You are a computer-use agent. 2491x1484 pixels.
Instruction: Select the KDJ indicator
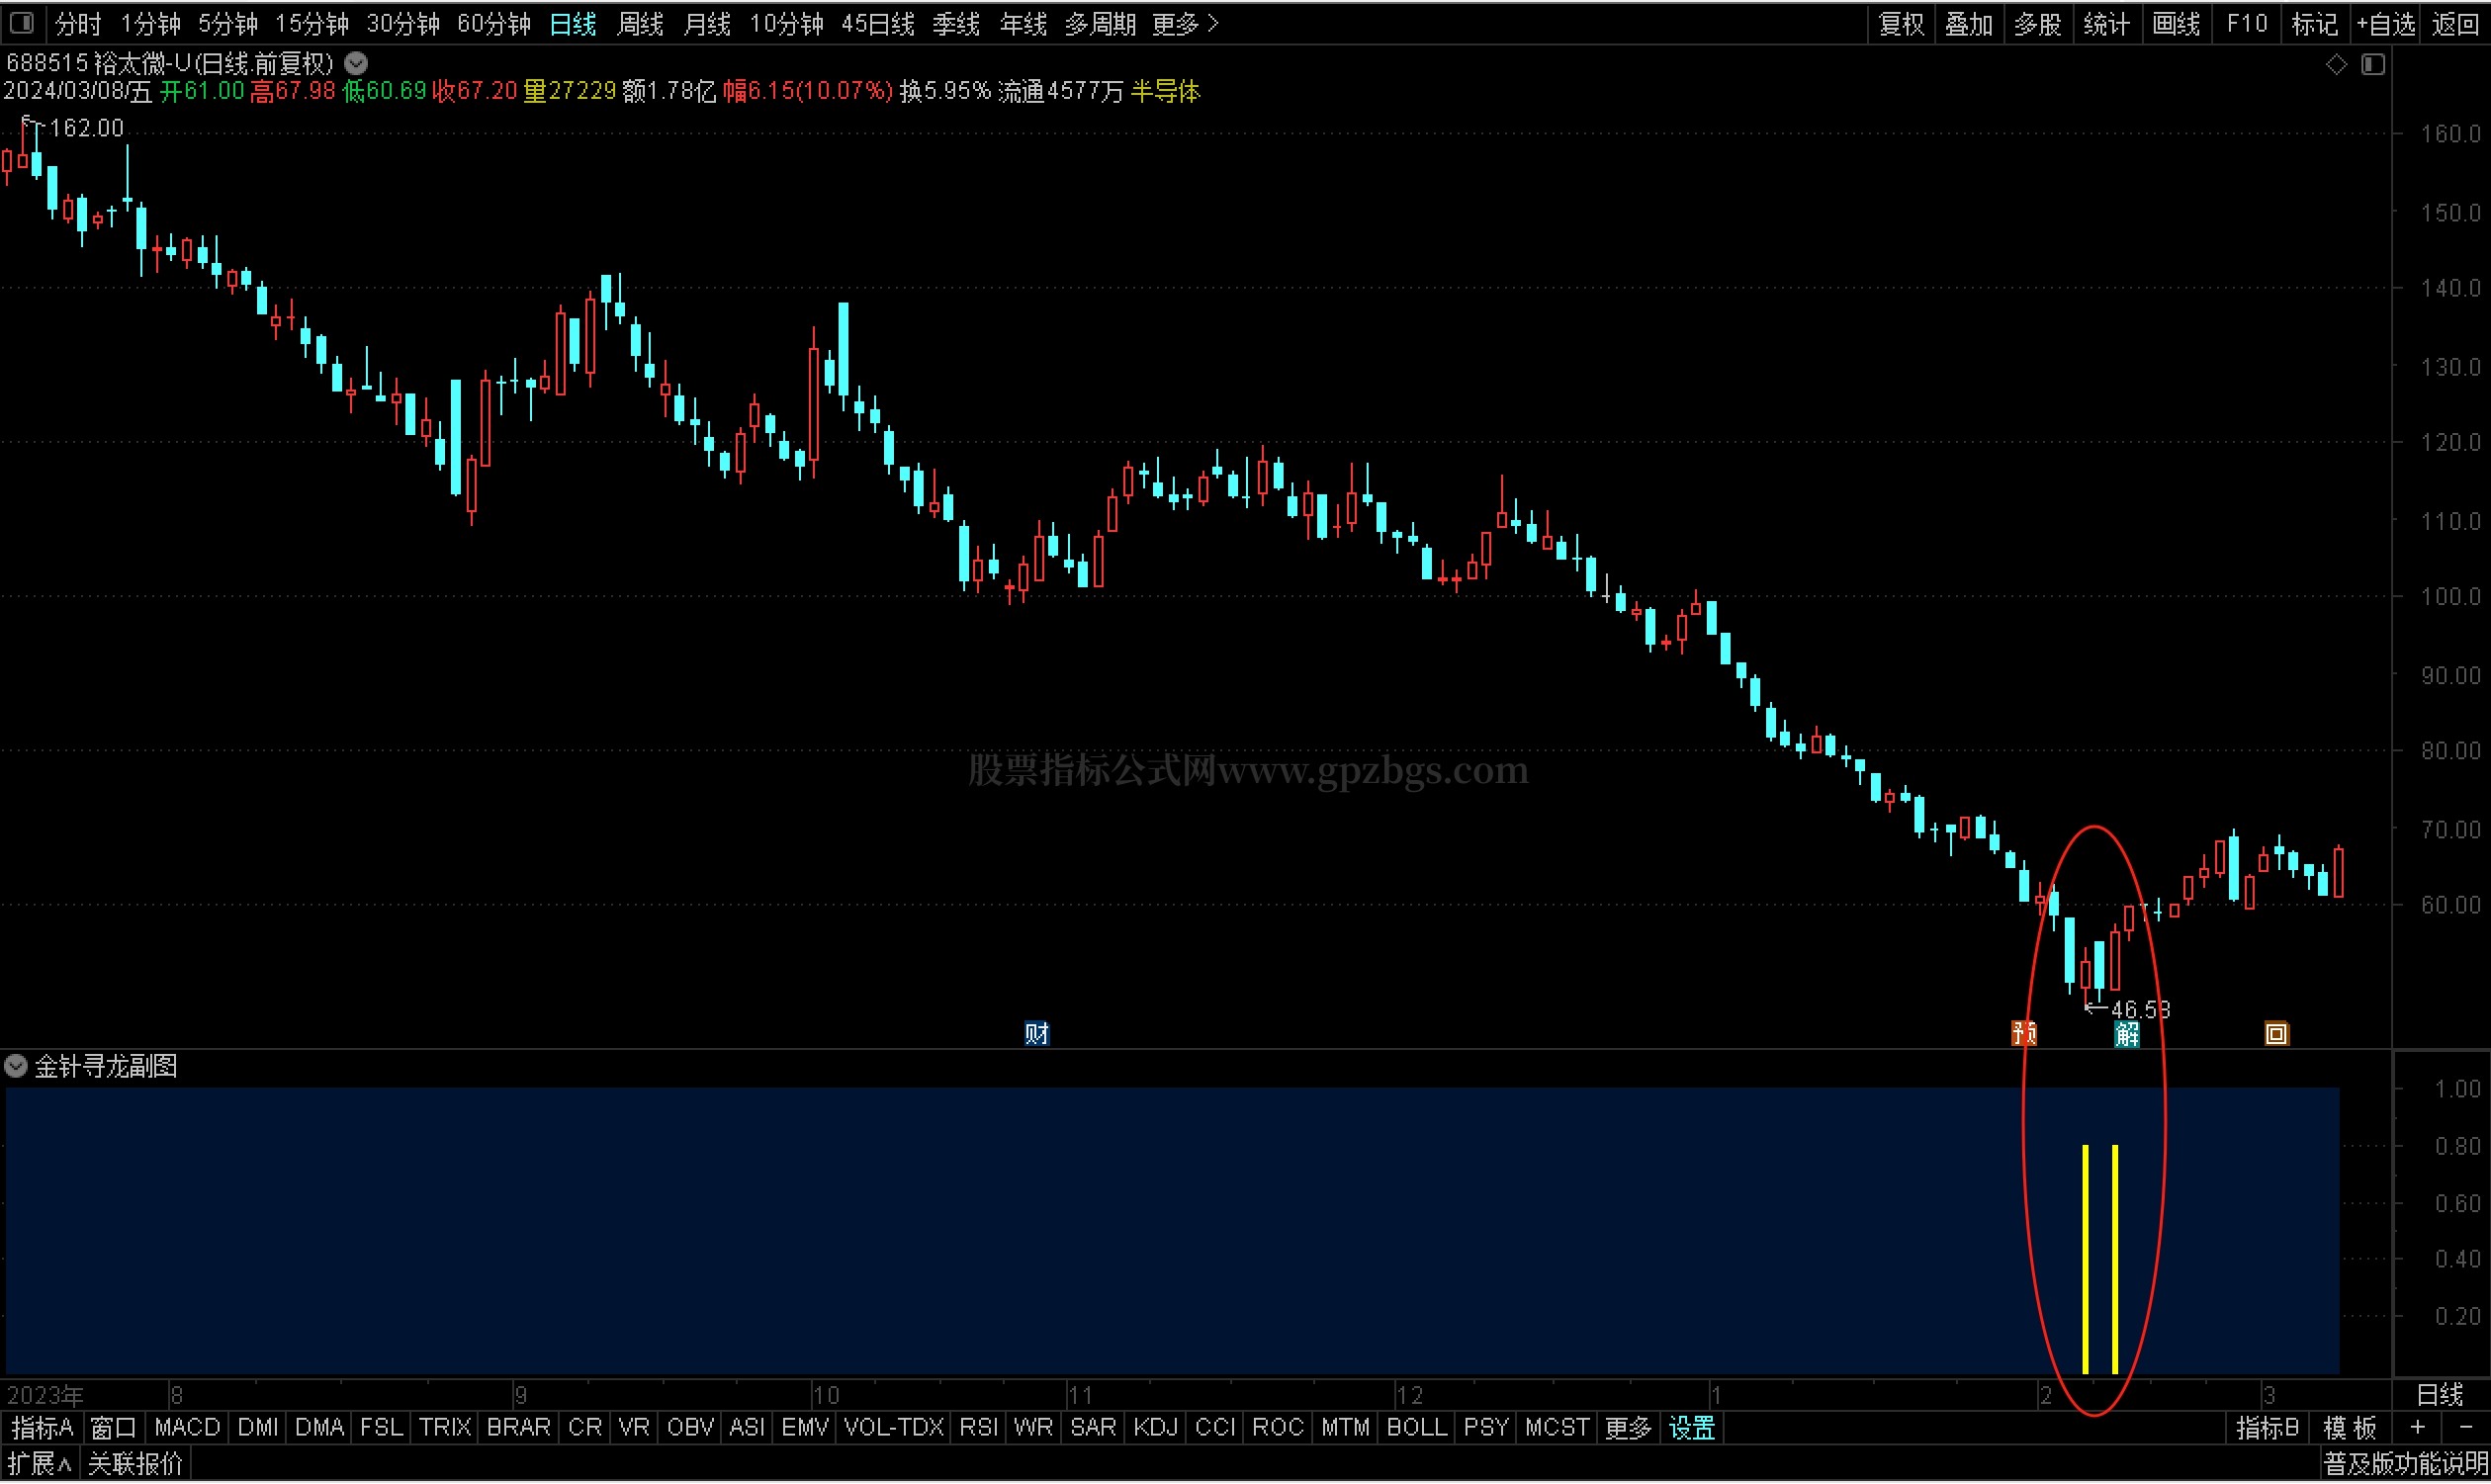coord(1155,1428)
